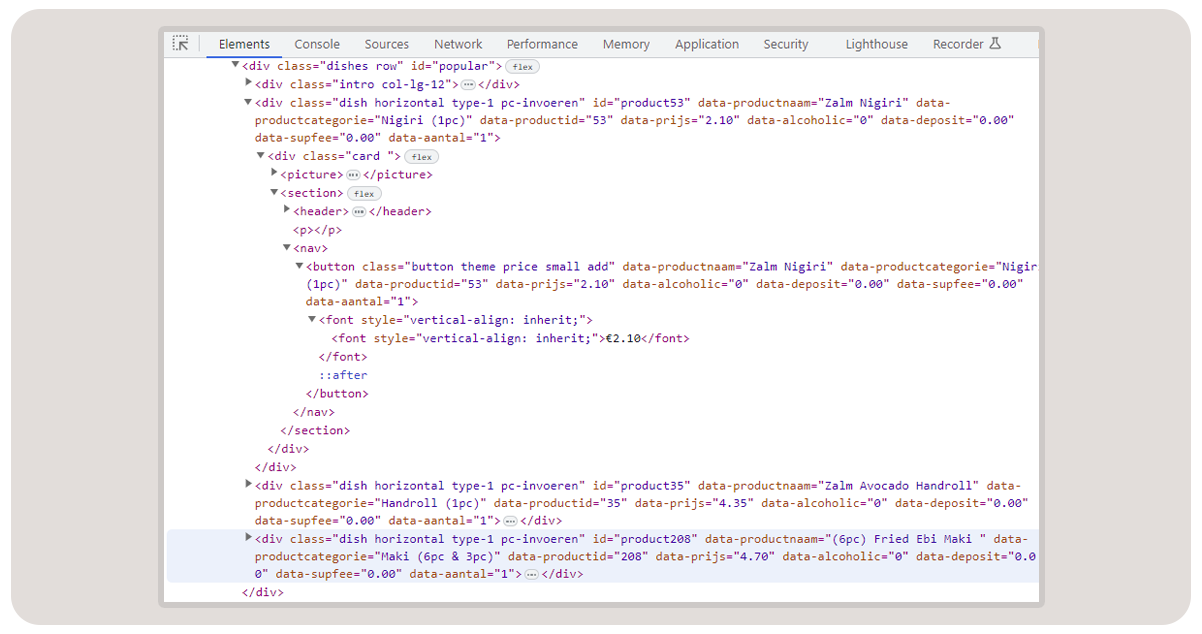Switch to the Console tab
Image resolution: width=1202 pixels, height=634 pixels.
point(317,44)
